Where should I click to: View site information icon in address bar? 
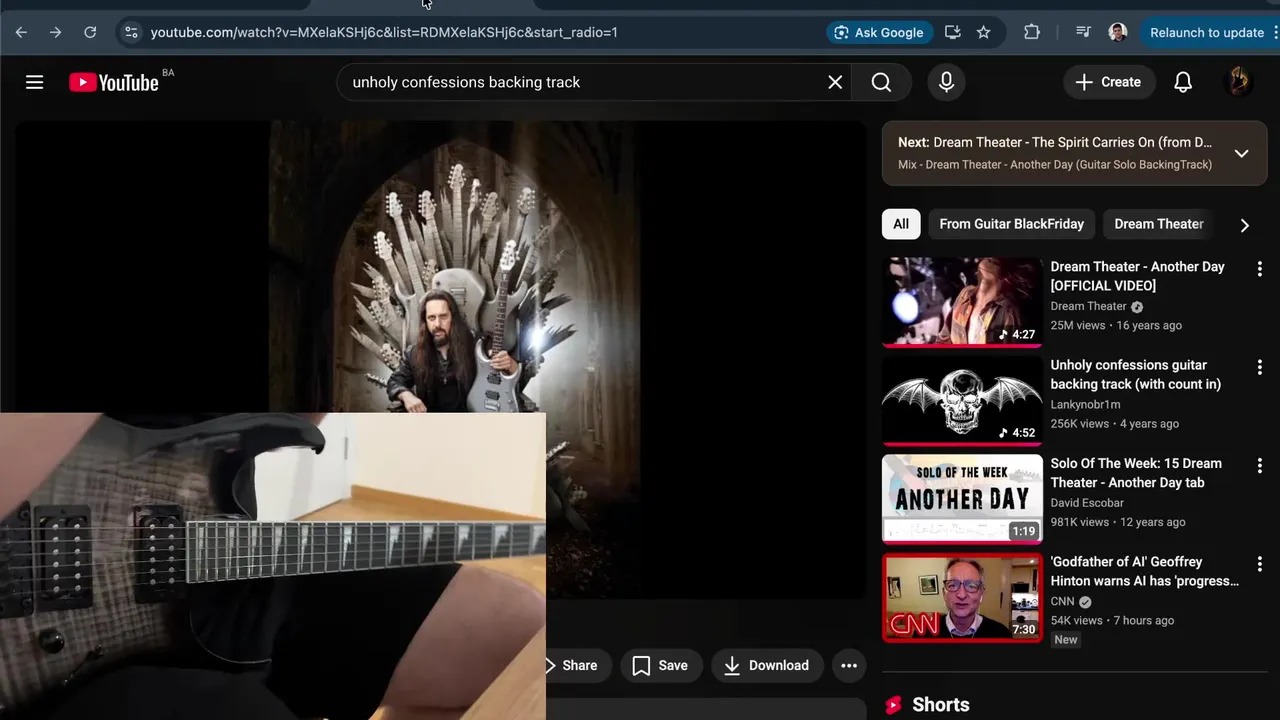(130, 32)
